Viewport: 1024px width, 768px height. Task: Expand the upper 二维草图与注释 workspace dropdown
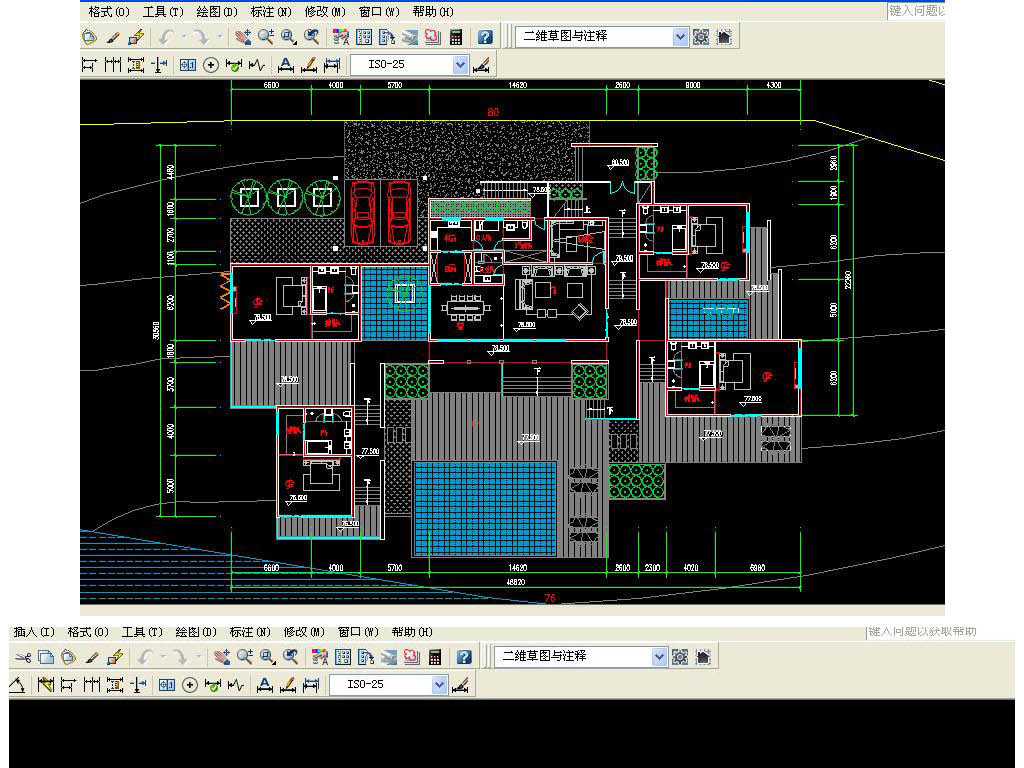click(x=681, y=37)
